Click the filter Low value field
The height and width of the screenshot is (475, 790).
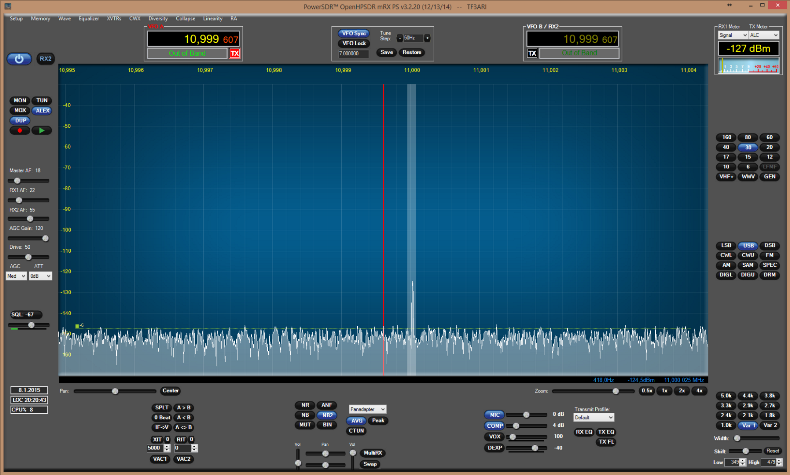(736, 462)
